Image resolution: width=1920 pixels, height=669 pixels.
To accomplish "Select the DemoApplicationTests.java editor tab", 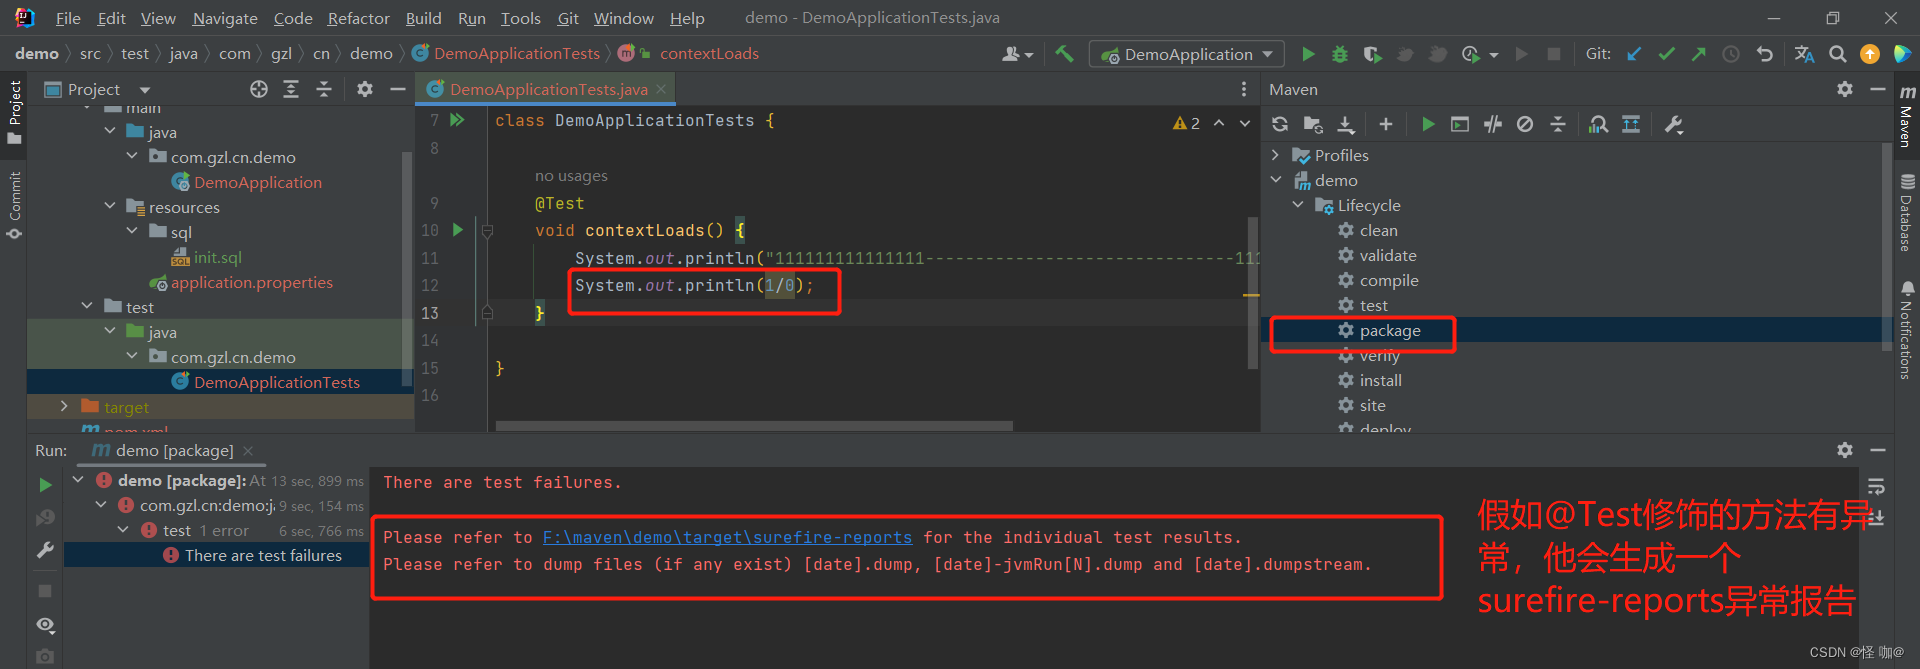I will pos(548,89).
